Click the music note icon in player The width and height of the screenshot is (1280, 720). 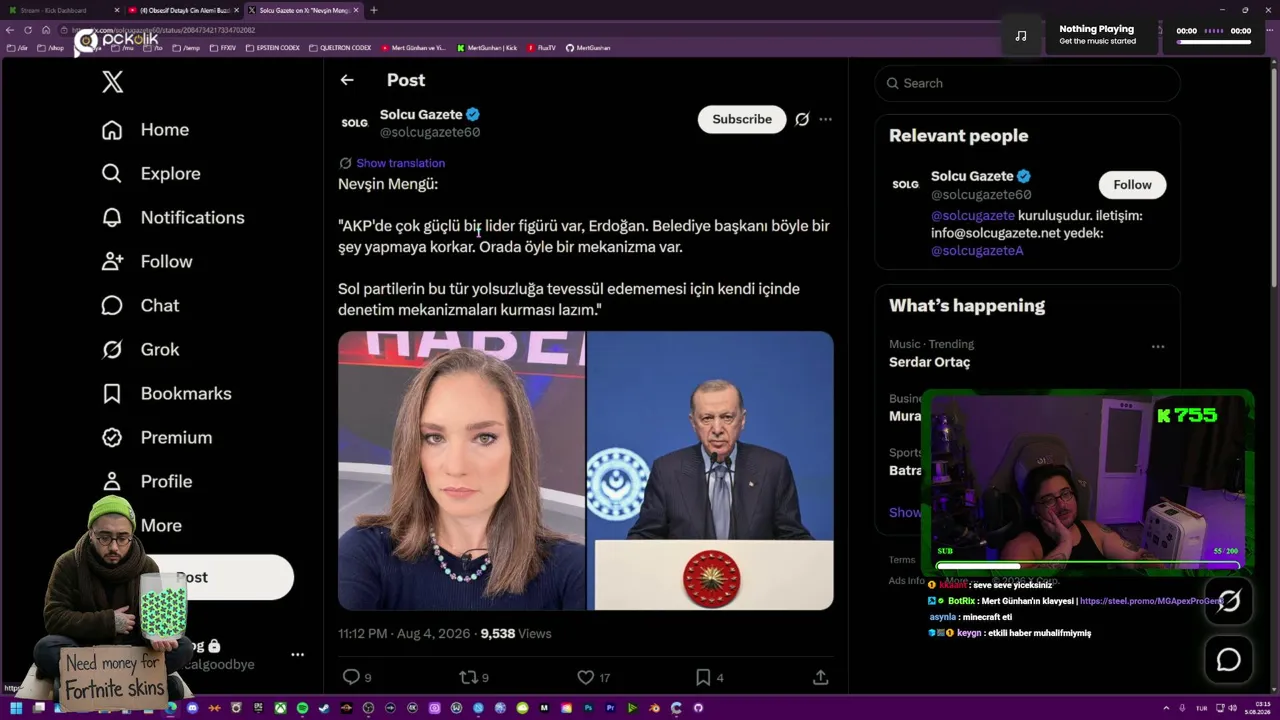(1020, 36)
